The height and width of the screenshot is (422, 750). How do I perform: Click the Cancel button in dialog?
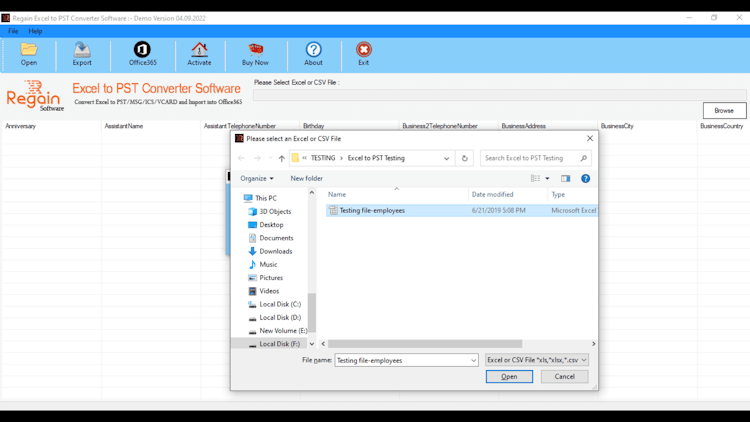[x=564, y=377]
